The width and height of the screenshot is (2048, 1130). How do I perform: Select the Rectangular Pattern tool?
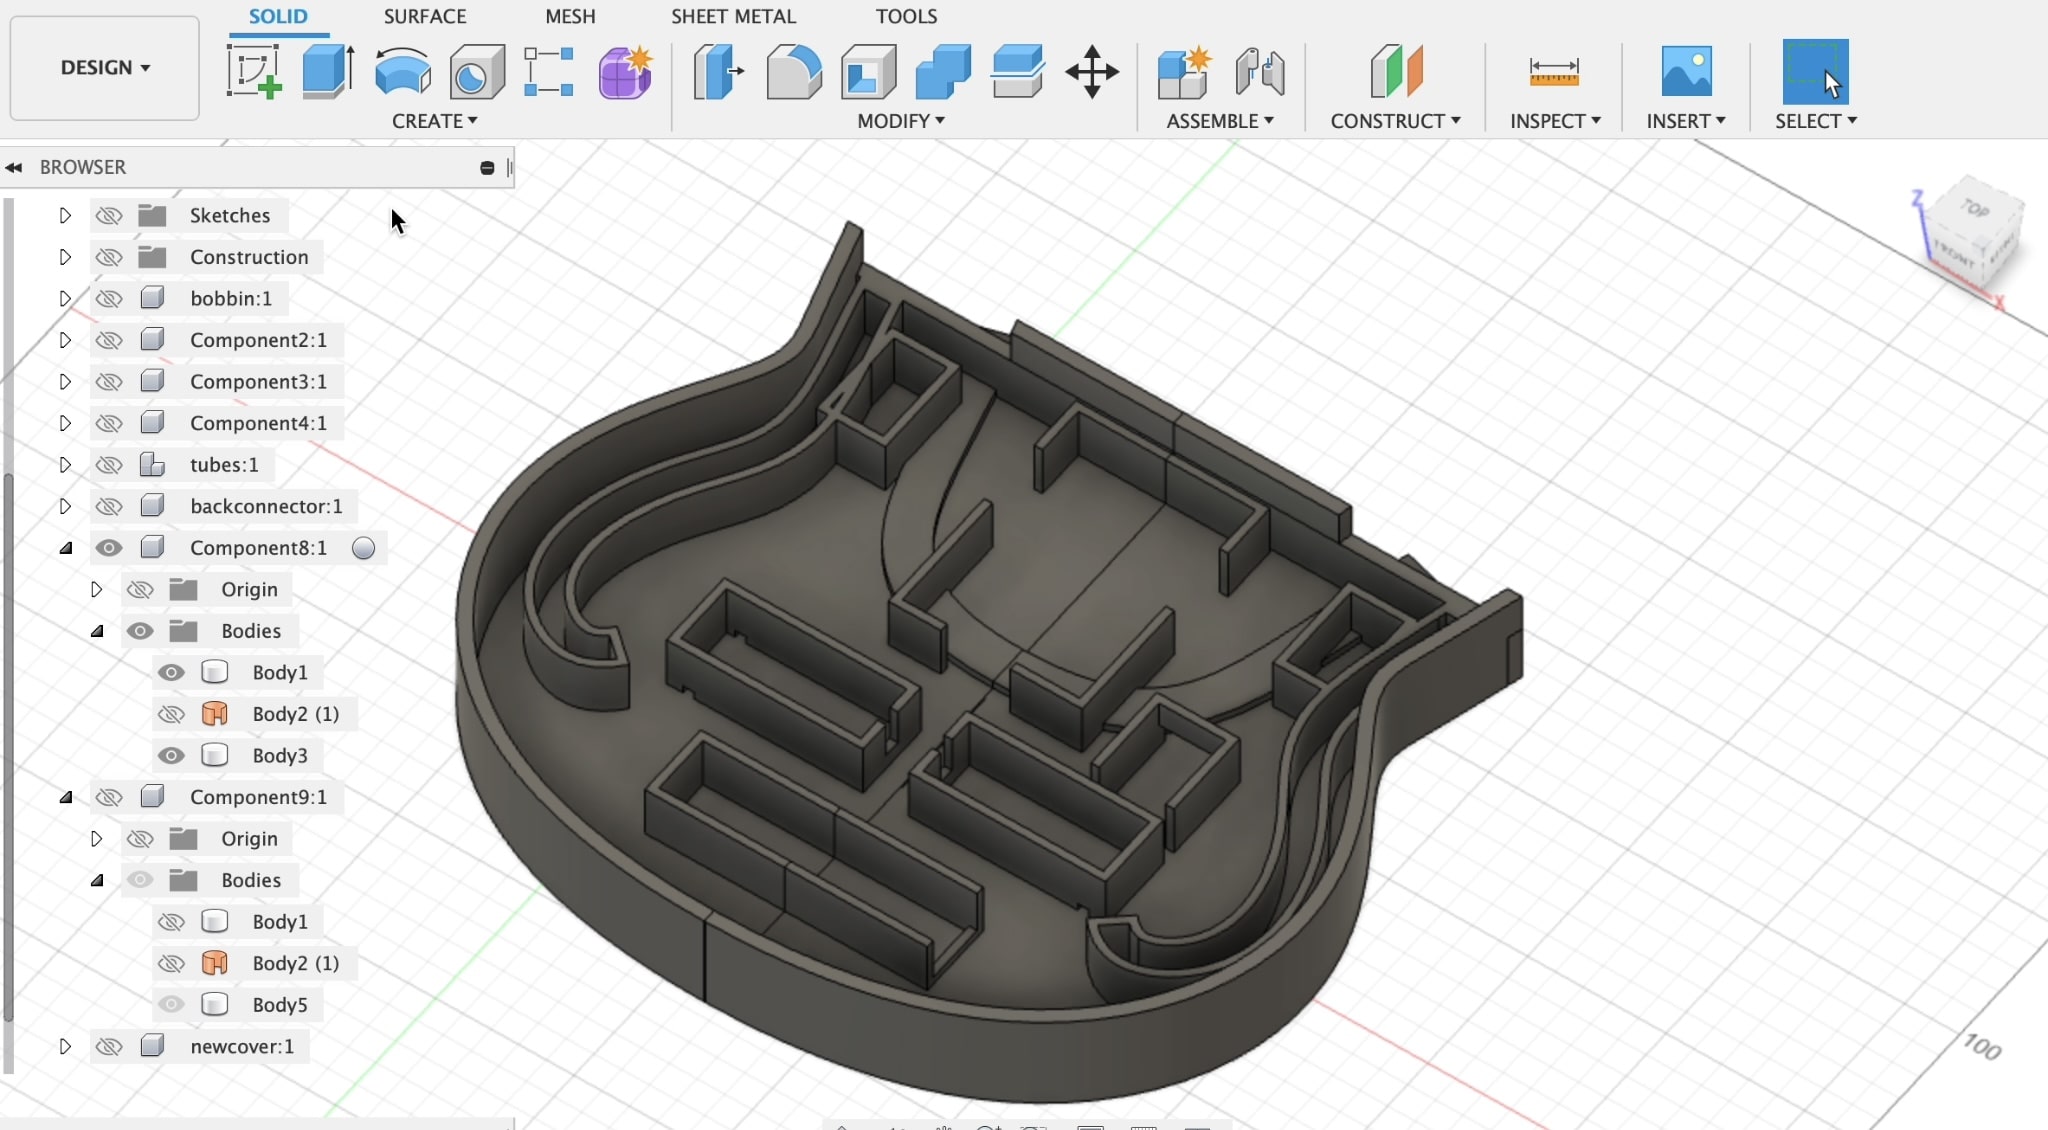pyautogui.click(x=549, y=71)
